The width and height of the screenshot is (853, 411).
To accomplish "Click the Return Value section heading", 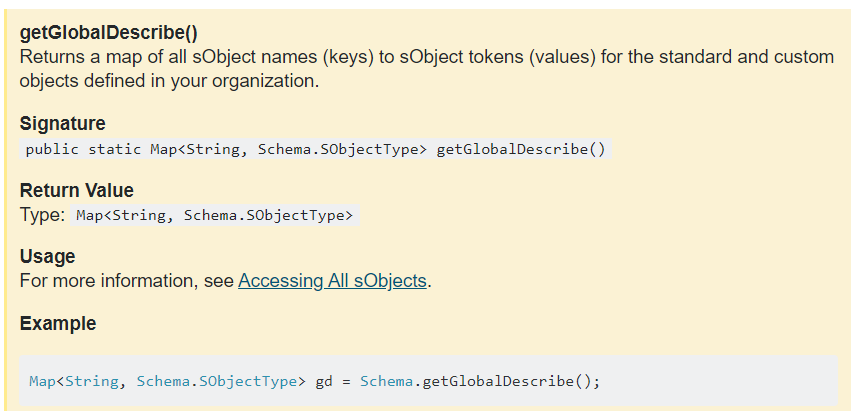I will 76,190.
